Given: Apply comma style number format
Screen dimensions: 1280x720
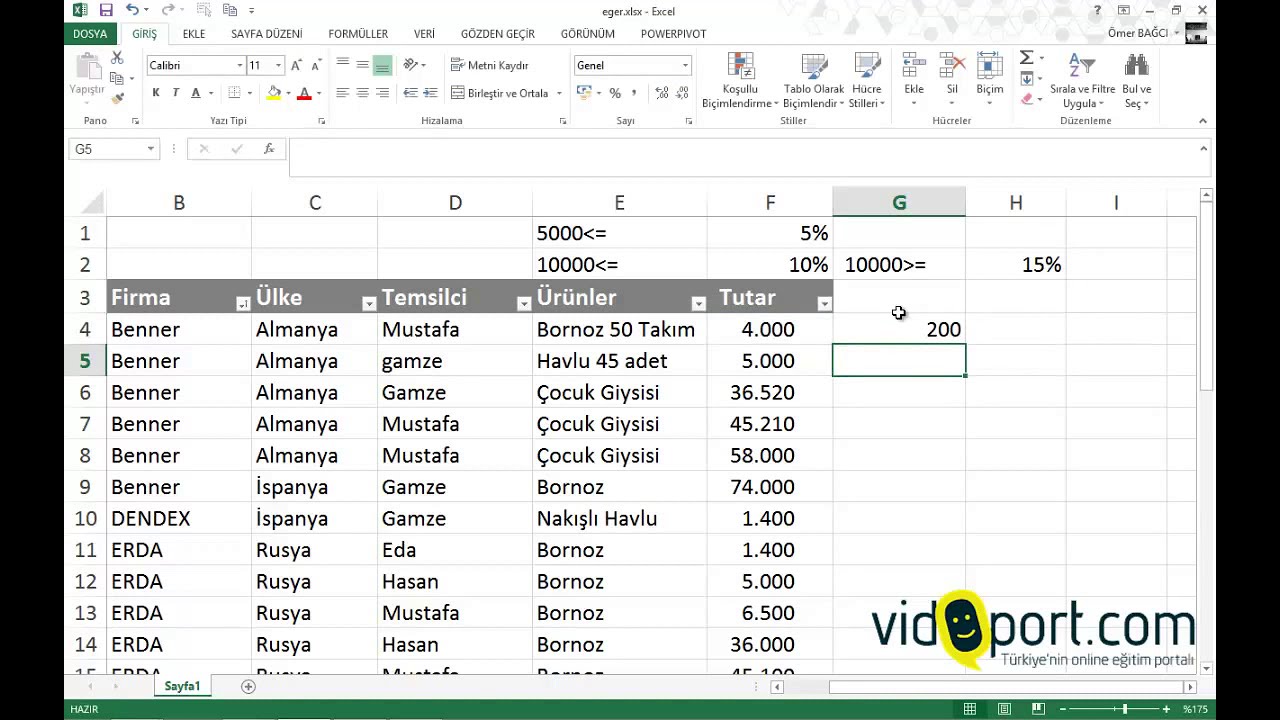Looking at the screenshot, I should point(634,93).
